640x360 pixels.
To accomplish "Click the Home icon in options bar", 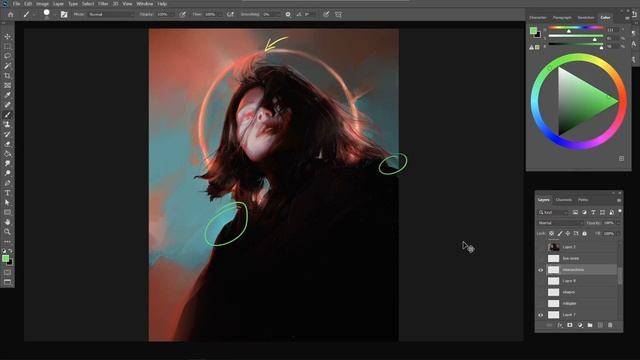I will [11, 14].
